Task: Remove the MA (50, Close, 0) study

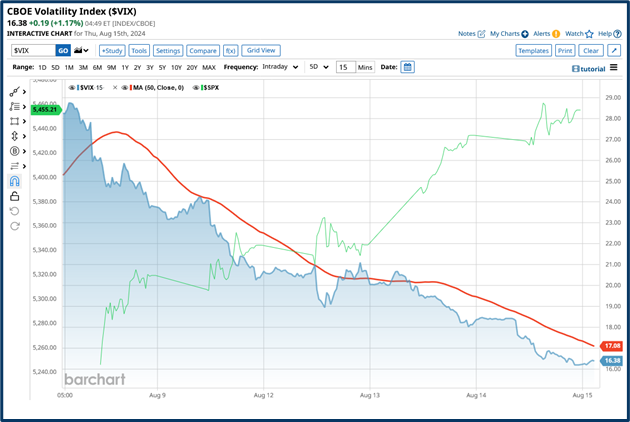Action: pos(115,88)
